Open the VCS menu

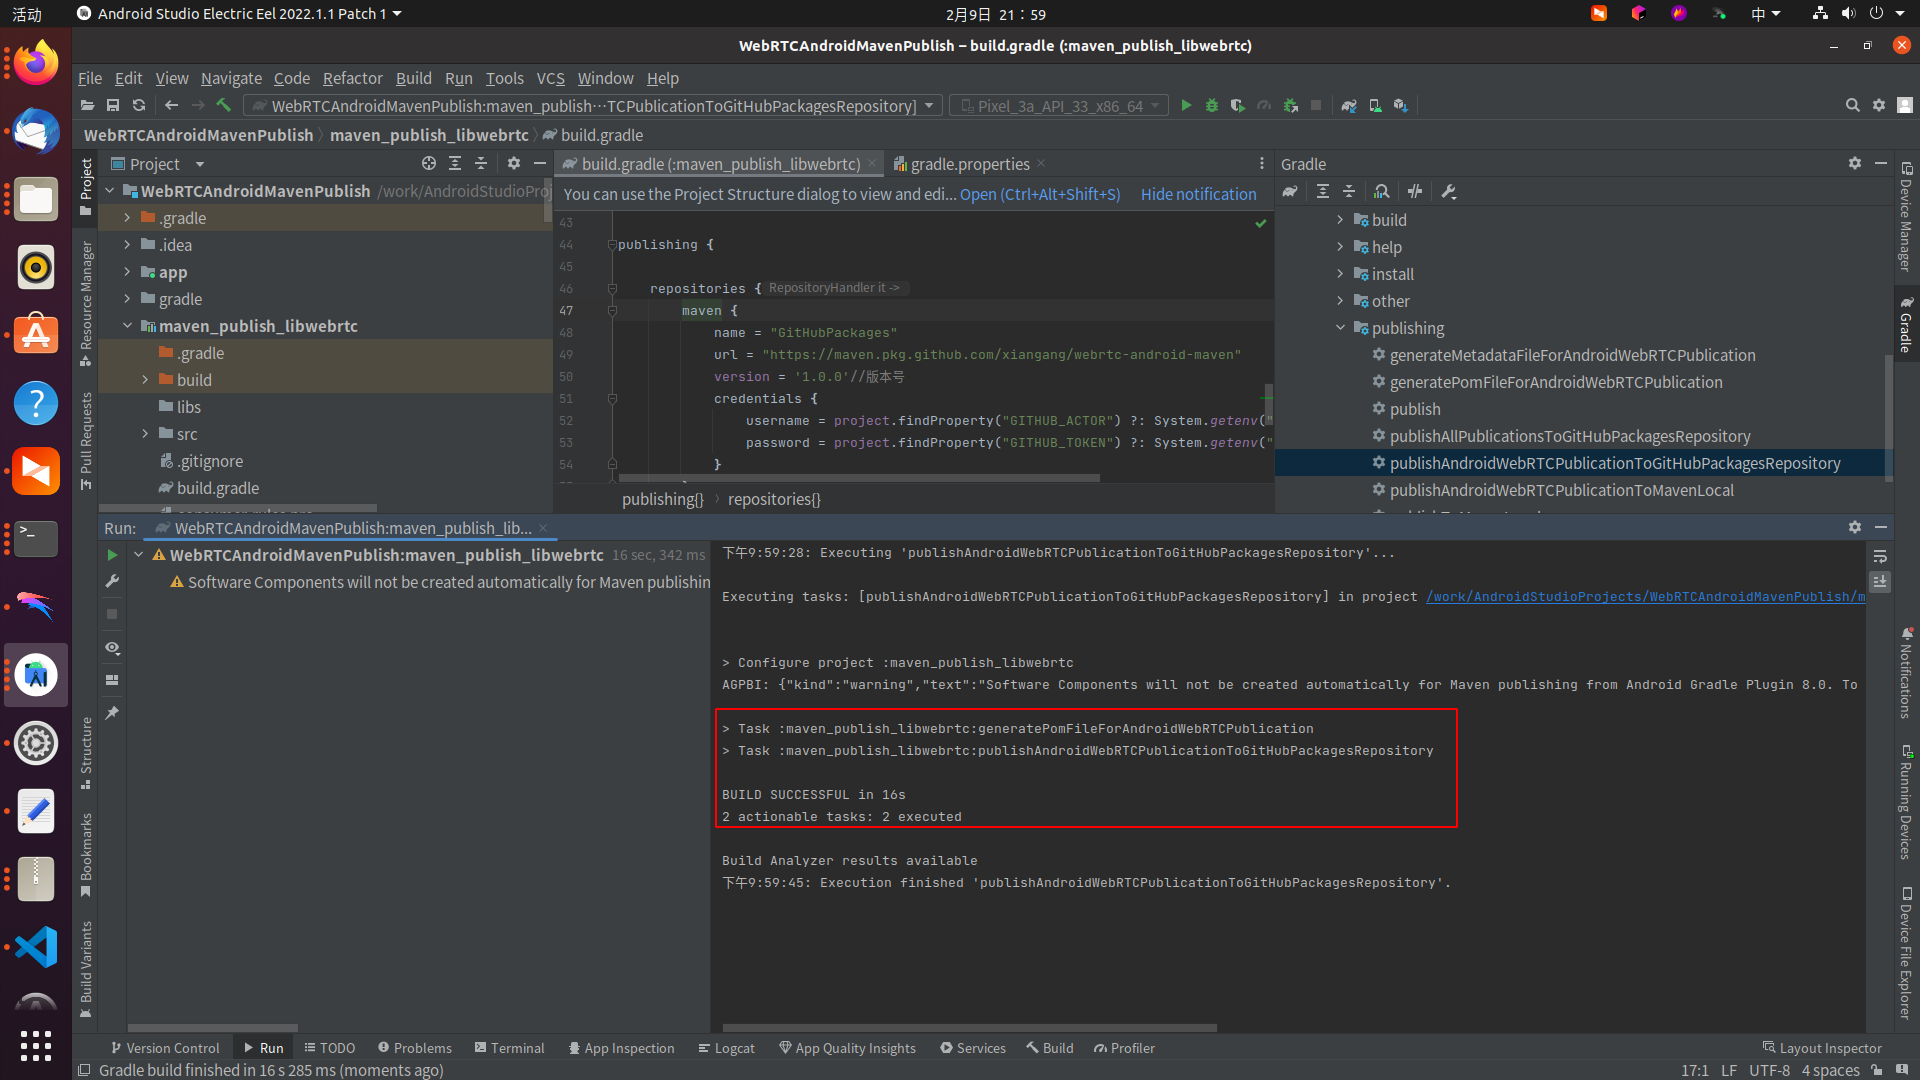(x=550, y=78)
